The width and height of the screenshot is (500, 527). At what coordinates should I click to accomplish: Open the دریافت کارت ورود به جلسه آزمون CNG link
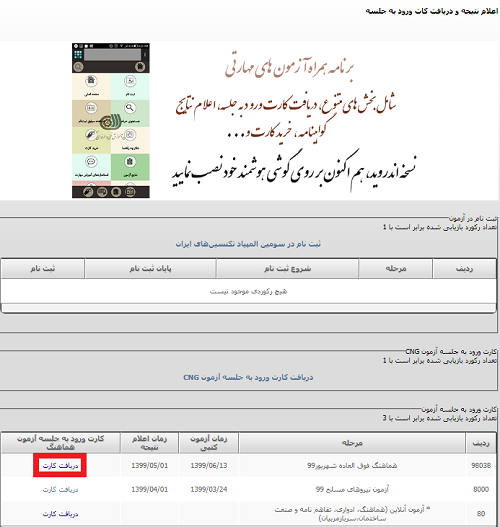click(x=248, y=377)
